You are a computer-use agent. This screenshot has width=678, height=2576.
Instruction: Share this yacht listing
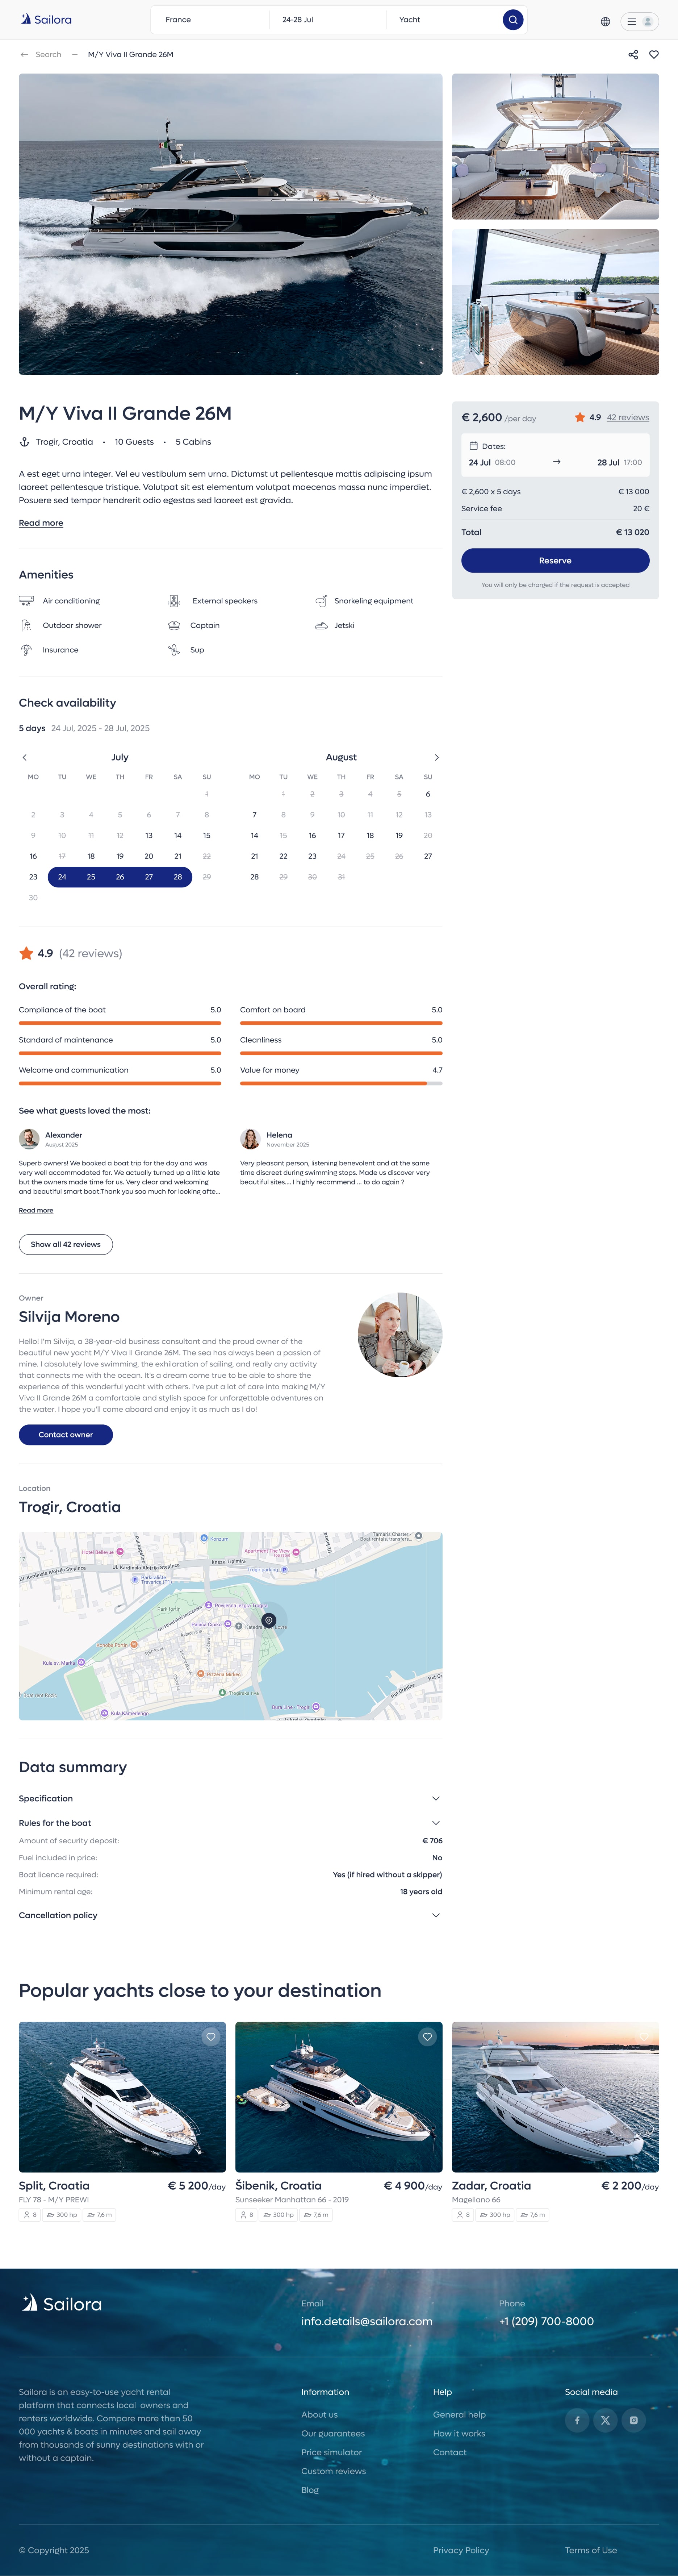pyautogui.click(x=633, y=55)
